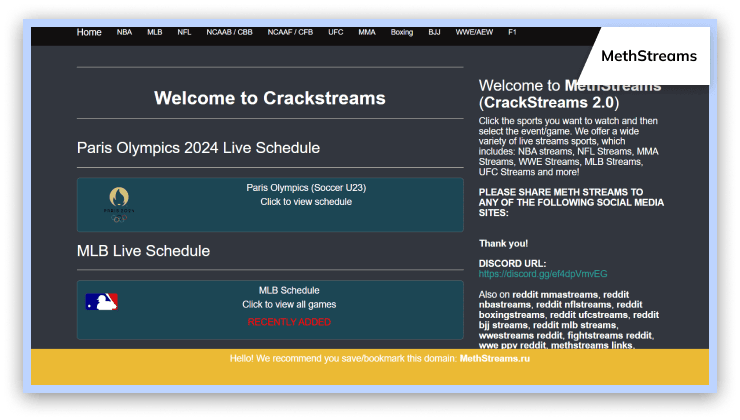
Task: Open the Boxing nav link
Action: (402, 32)
